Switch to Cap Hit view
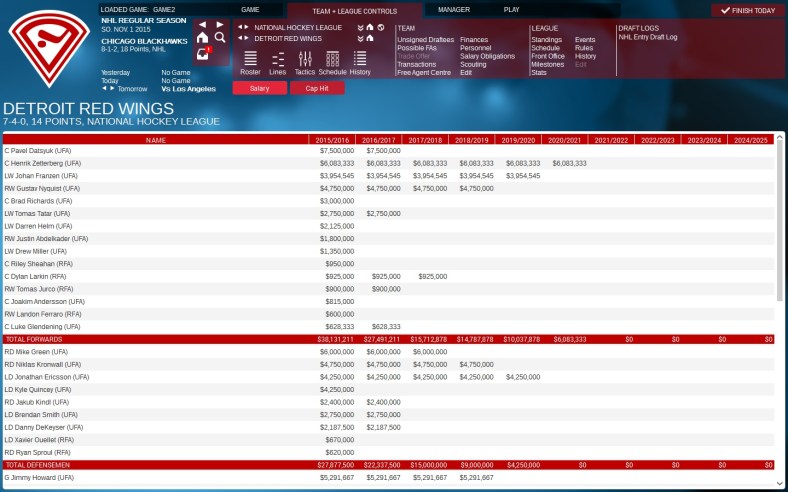Viewport: 788px width, 492px height. pyautogui.click(x=316, y=88)
